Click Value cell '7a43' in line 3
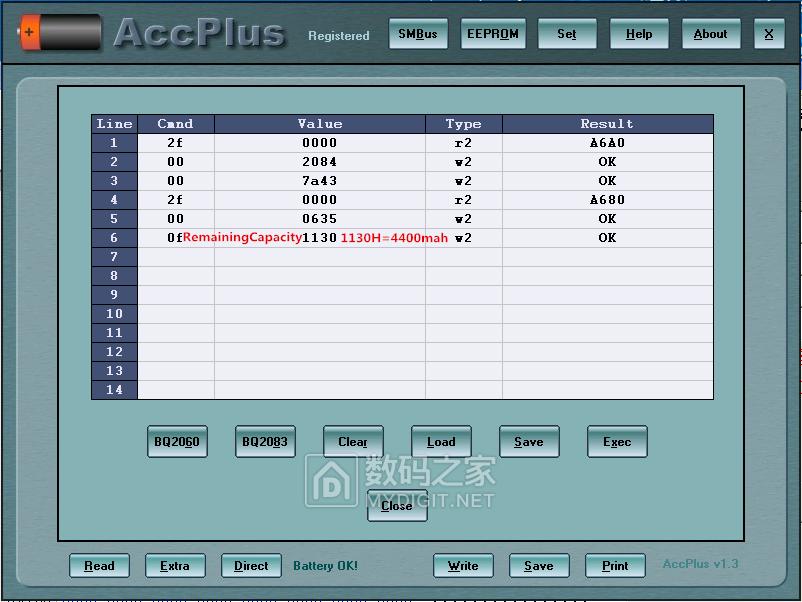Image resolution: width=802 pixels, height=602 pixels. click(x=320, y=181)
